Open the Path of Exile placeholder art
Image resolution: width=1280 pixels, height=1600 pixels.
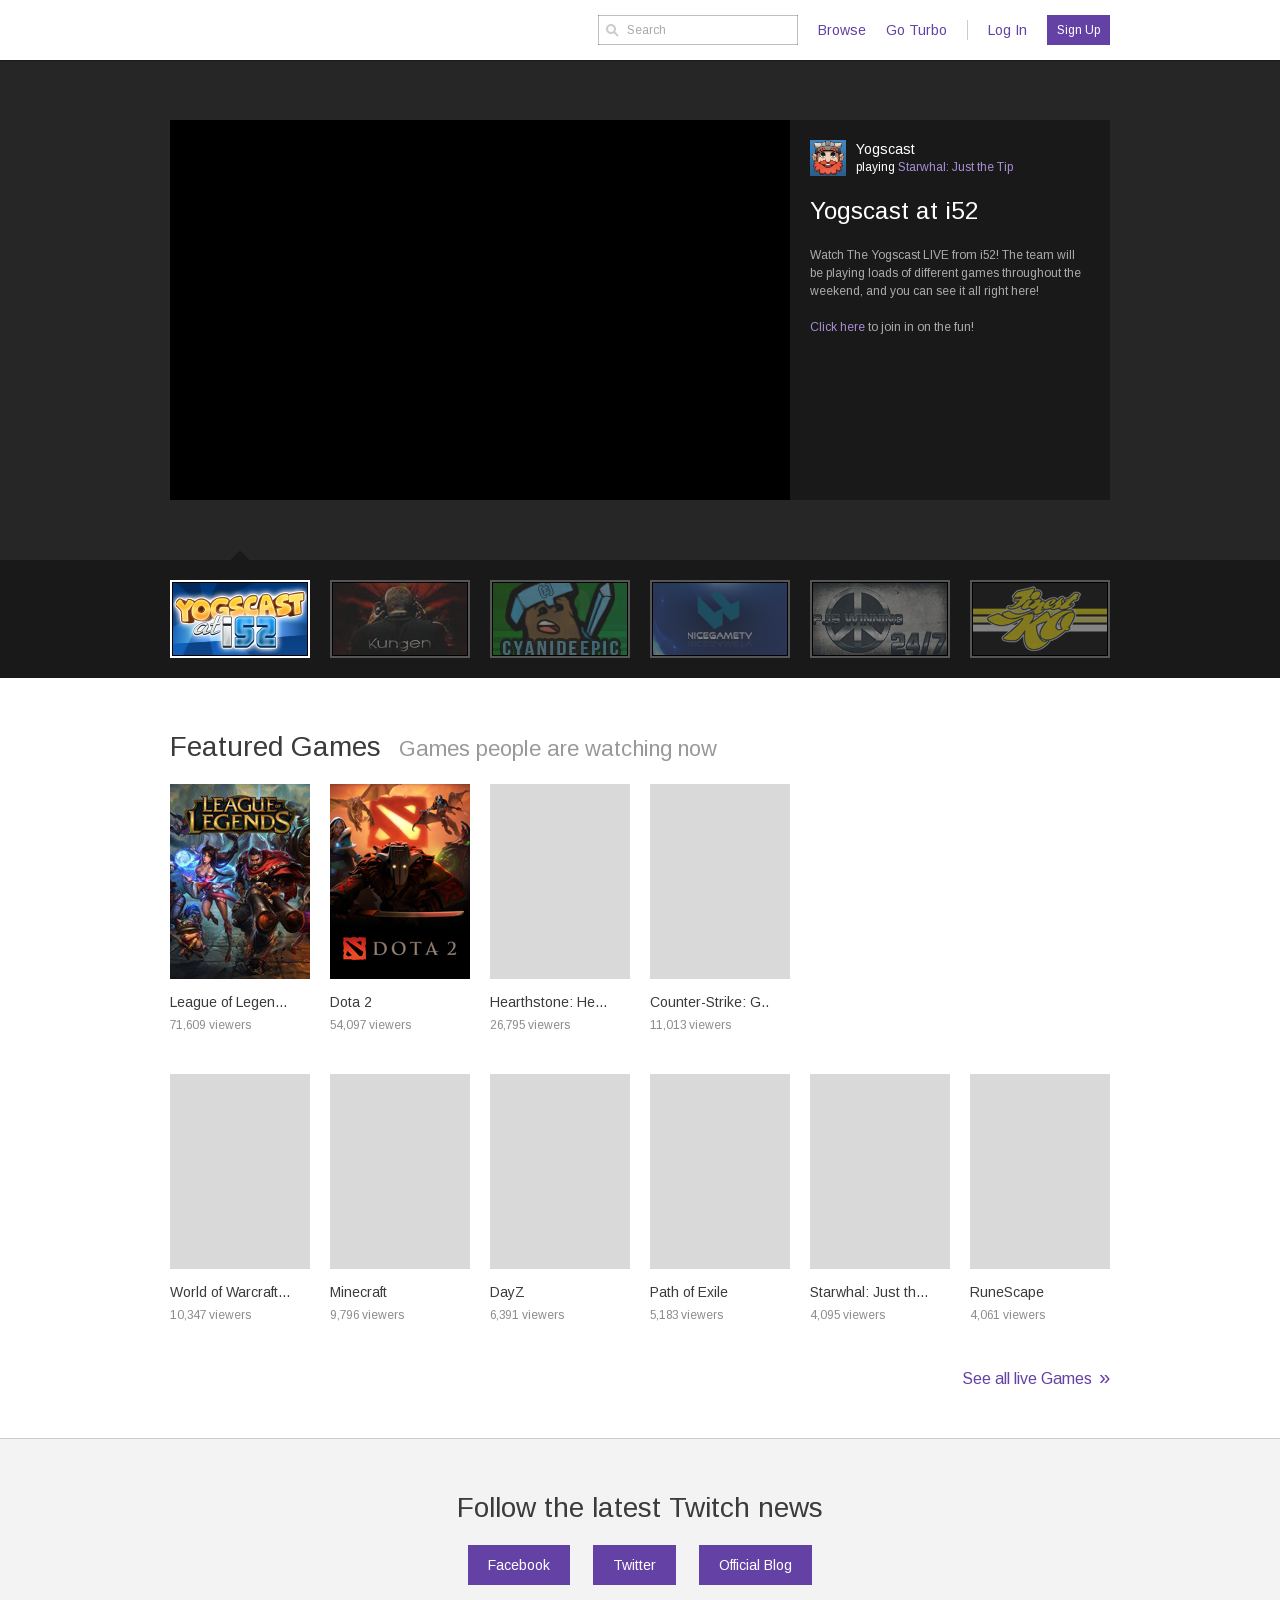coord(720,1171)
